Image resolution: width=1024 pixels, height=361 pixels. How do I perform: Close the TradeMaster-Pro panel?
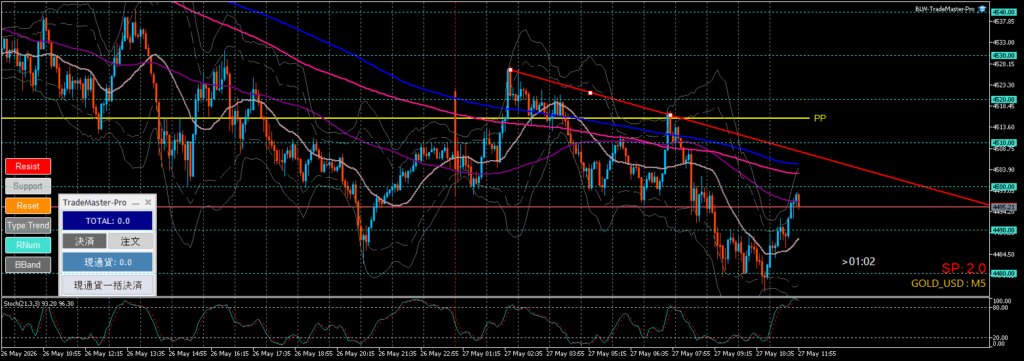point(148,203)
